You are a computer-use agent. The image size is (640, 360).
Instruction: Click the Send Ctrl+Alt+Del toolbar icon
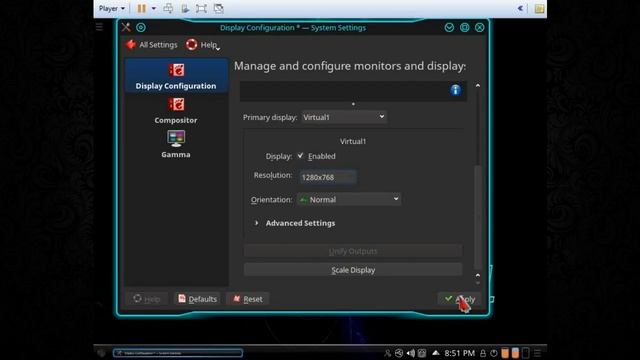(168, 8)
